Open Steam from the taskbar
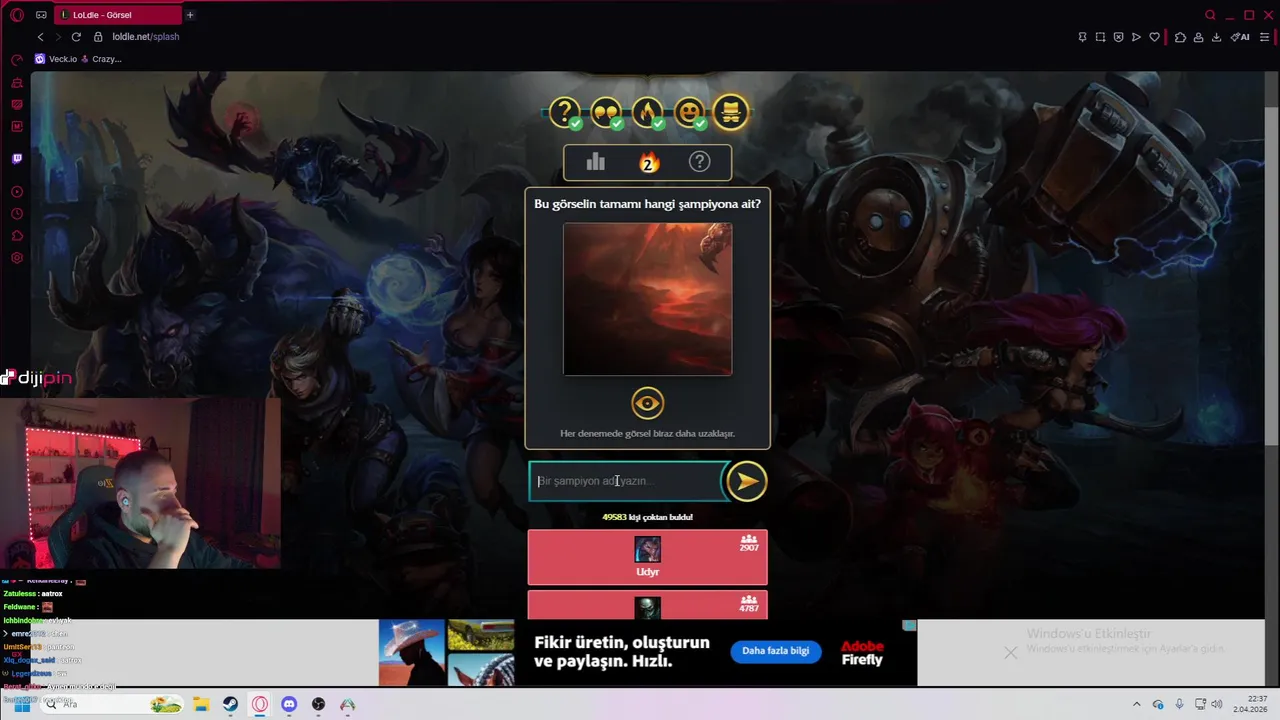The height and width of the screenshot is (720, 1280). click(x=230, y=704)
